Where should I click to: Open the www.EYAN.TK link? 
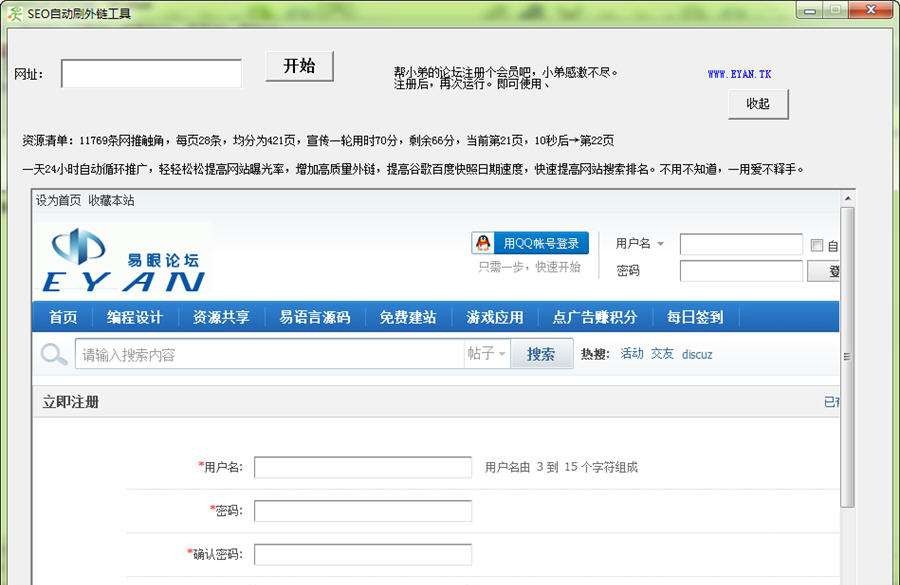coord(741,72)
